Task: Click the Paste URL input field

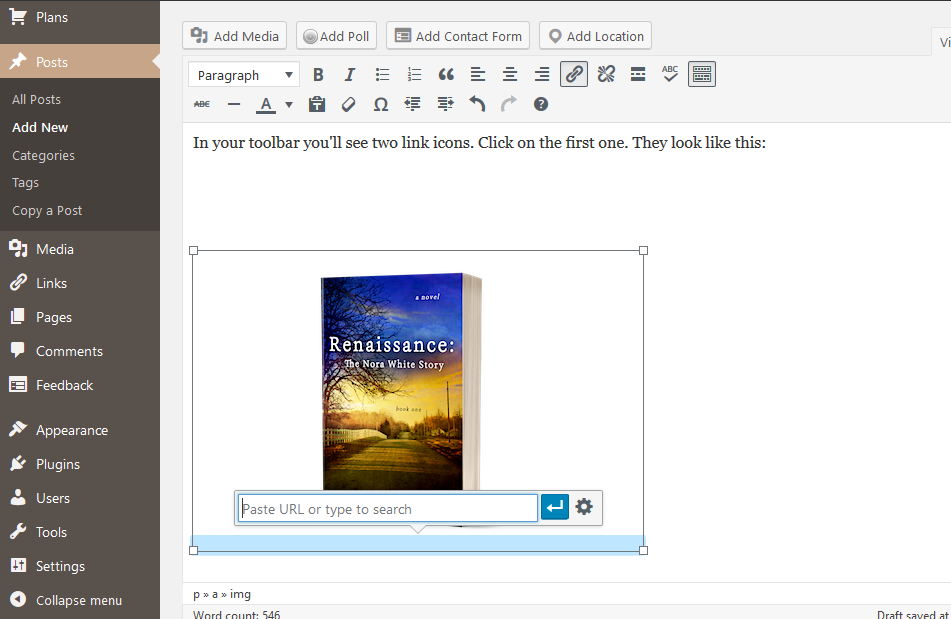Action: [388, 509]
